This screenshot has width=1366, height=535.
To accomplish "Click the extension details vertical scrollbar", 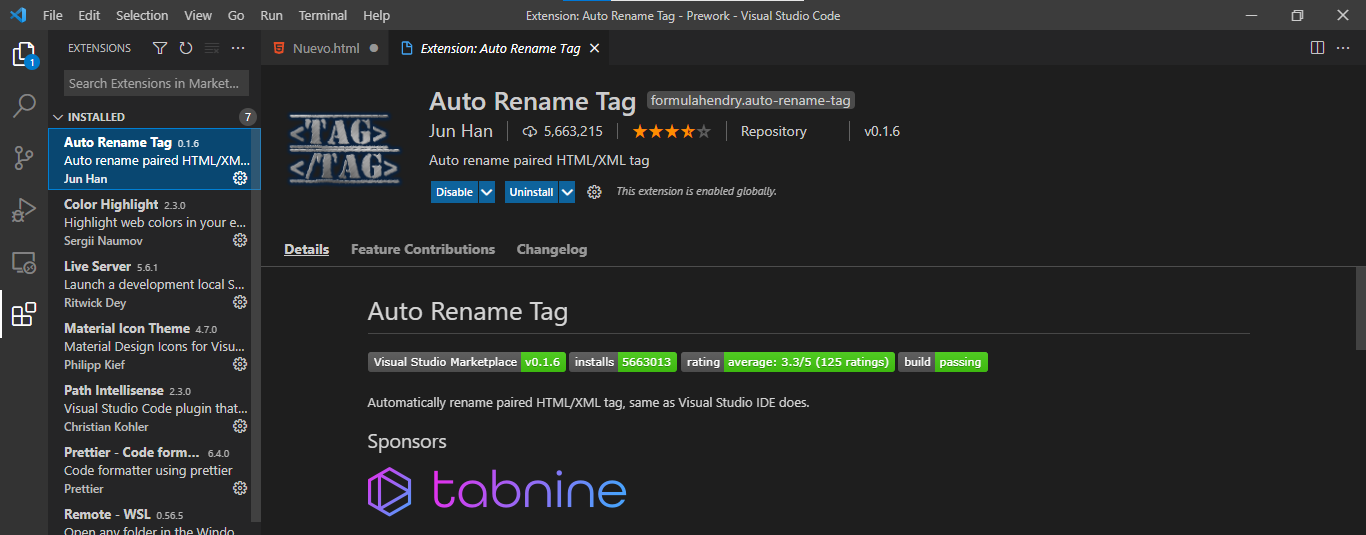I will (1359, 308).
